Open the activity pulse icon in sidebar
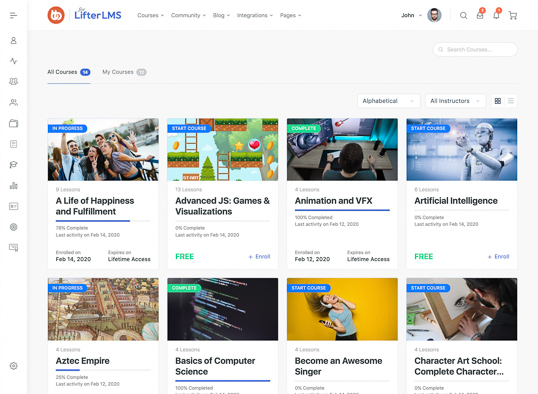Image resolution: width=538 pixels, height=394 pixels. [x=13, y=61]
